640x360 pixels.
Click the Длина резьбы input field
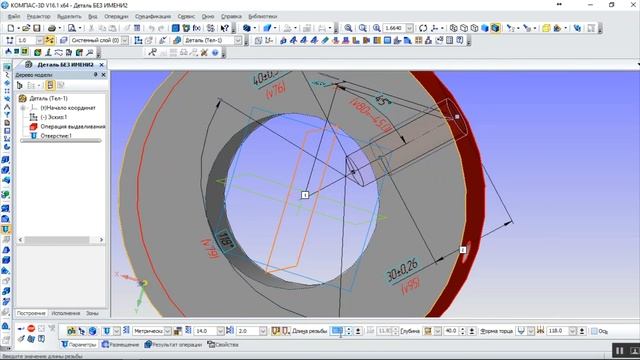pyautogui.click(x=337, y=331)
